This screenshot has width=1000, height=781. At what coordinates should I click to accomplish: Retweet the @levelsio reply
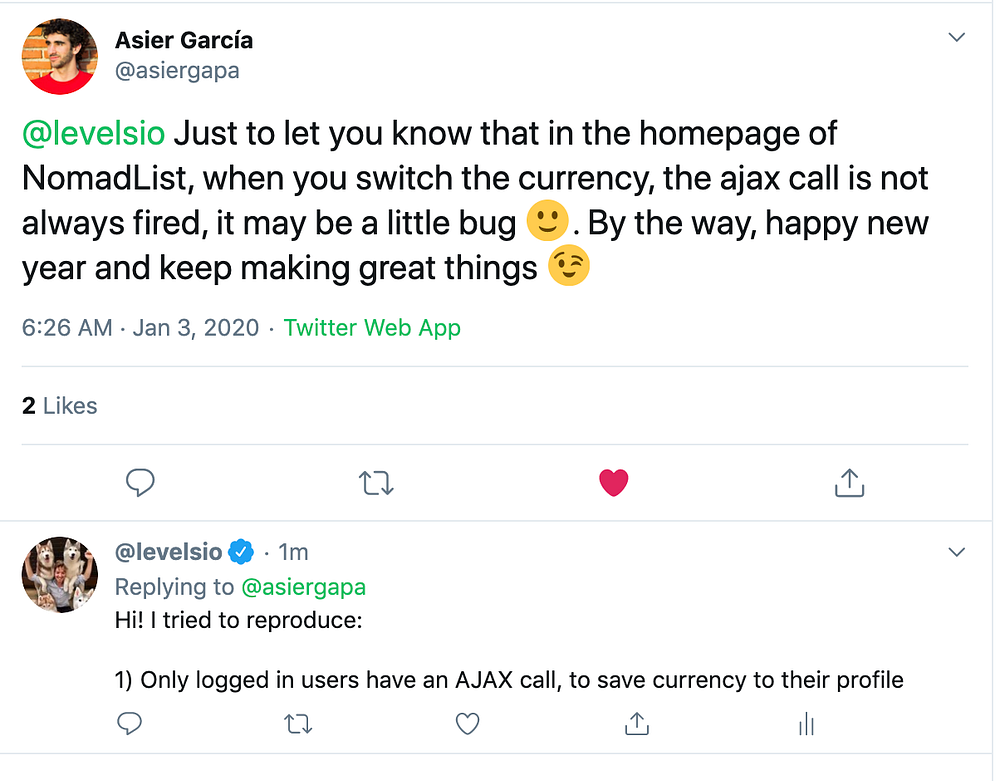[x=298, y=722]
